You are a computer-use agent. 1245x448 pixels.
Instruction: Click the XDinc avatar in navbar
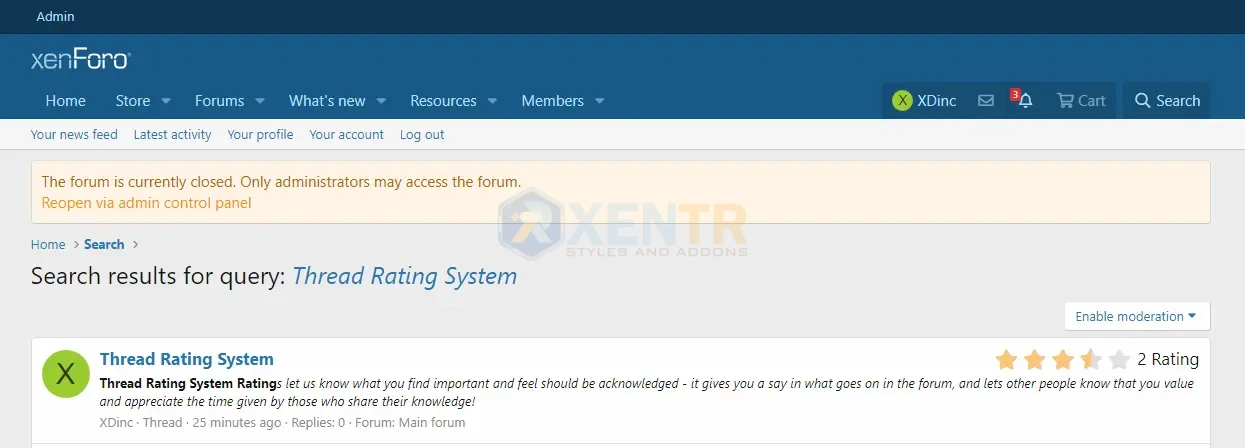point(902,101)
